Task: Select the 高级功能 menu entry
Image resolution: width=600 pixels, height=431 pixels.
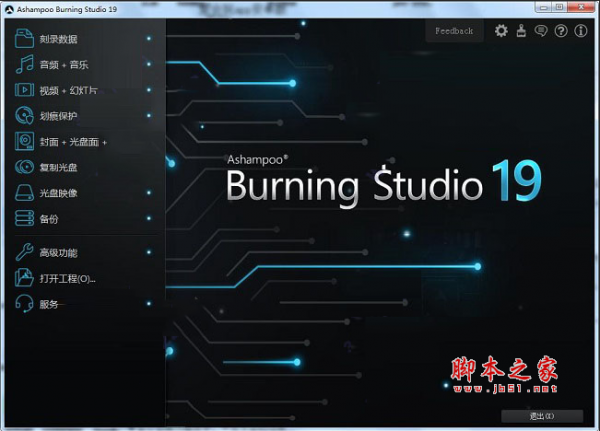Action: point(85,252)
